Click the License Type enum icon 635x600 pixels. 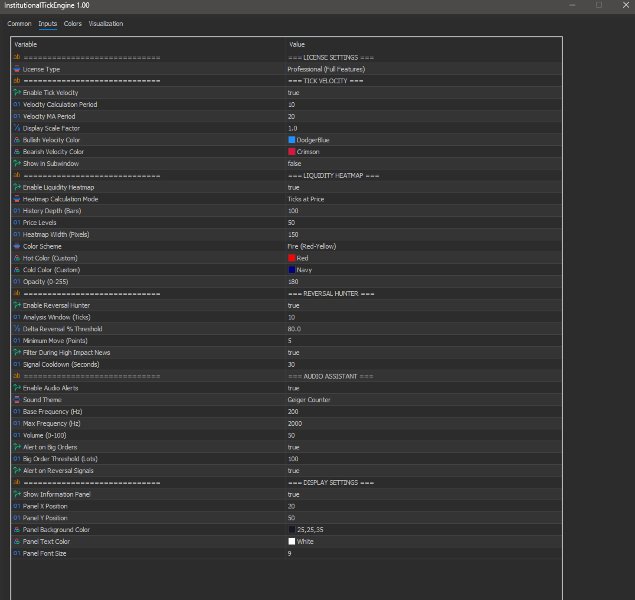tap(17, 69)
